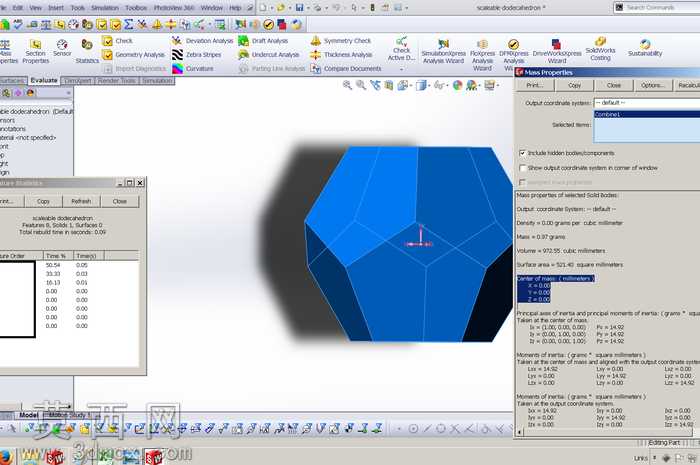Click the sigma summation toolbar icon

pyautogui.click(x=129, y=25)
